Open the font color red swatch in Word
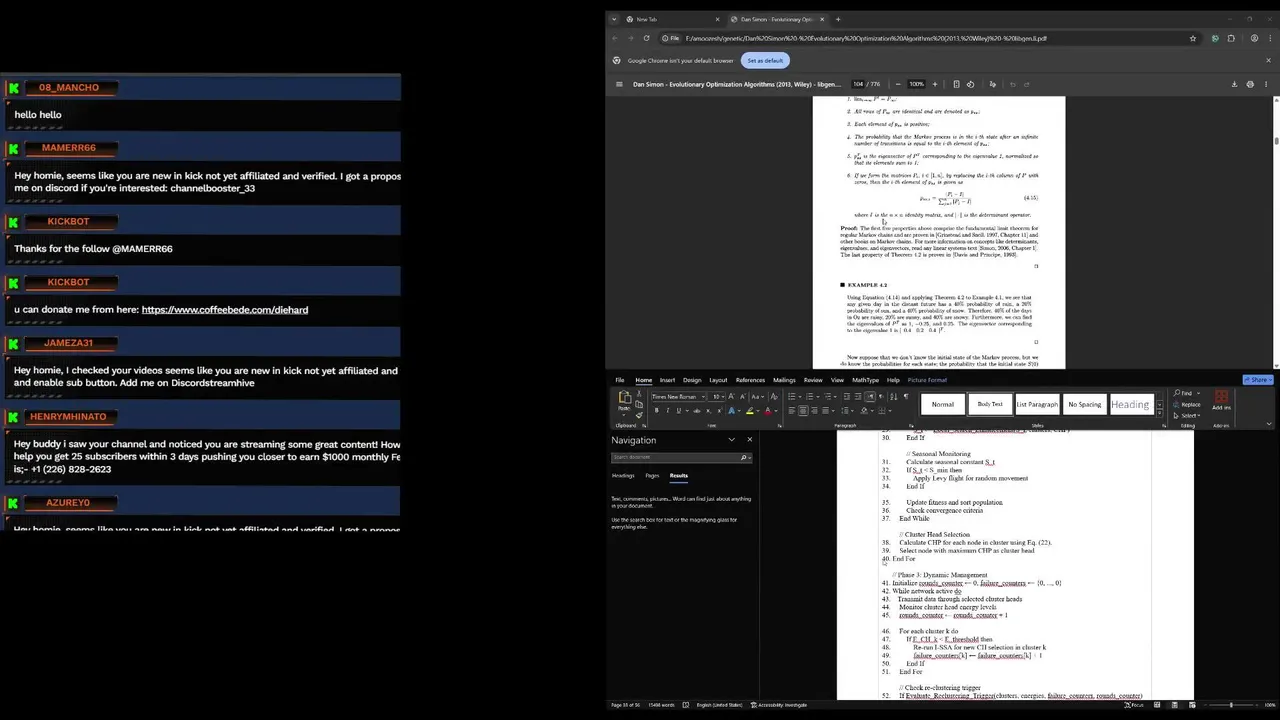 (767, 411)
